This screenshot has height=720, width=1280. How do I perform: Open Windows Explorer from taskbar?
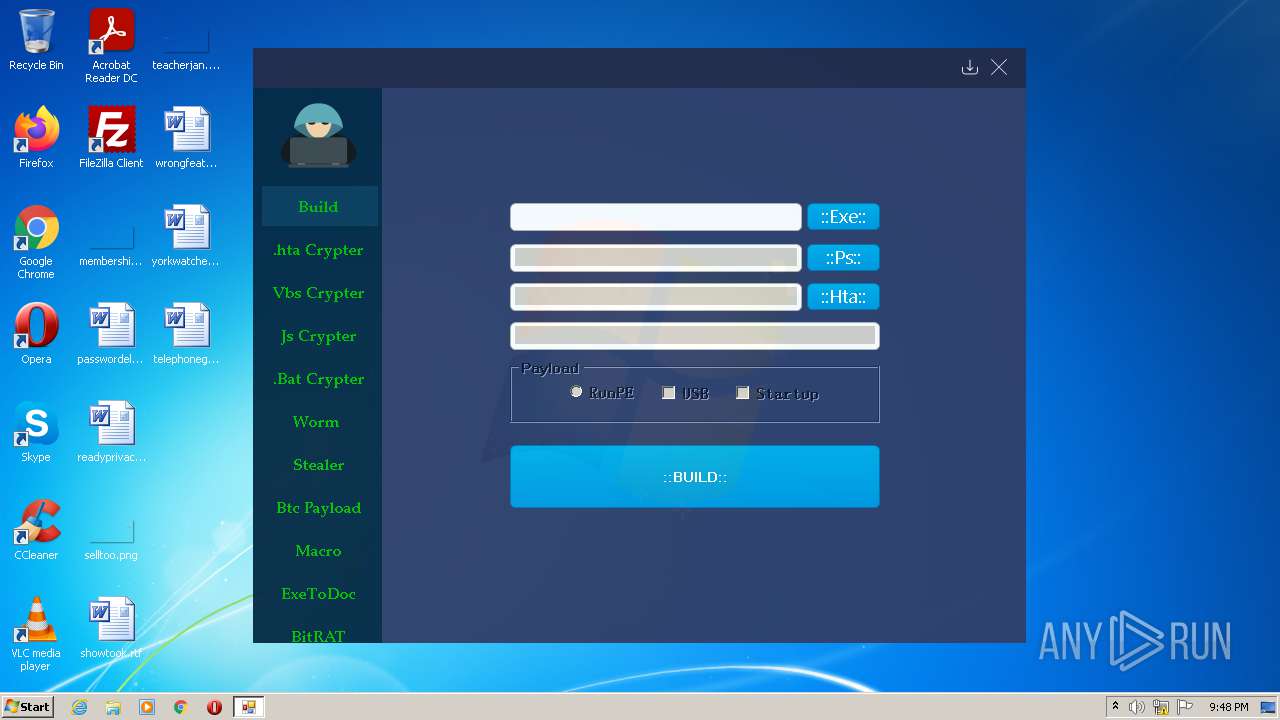[113, 707]
